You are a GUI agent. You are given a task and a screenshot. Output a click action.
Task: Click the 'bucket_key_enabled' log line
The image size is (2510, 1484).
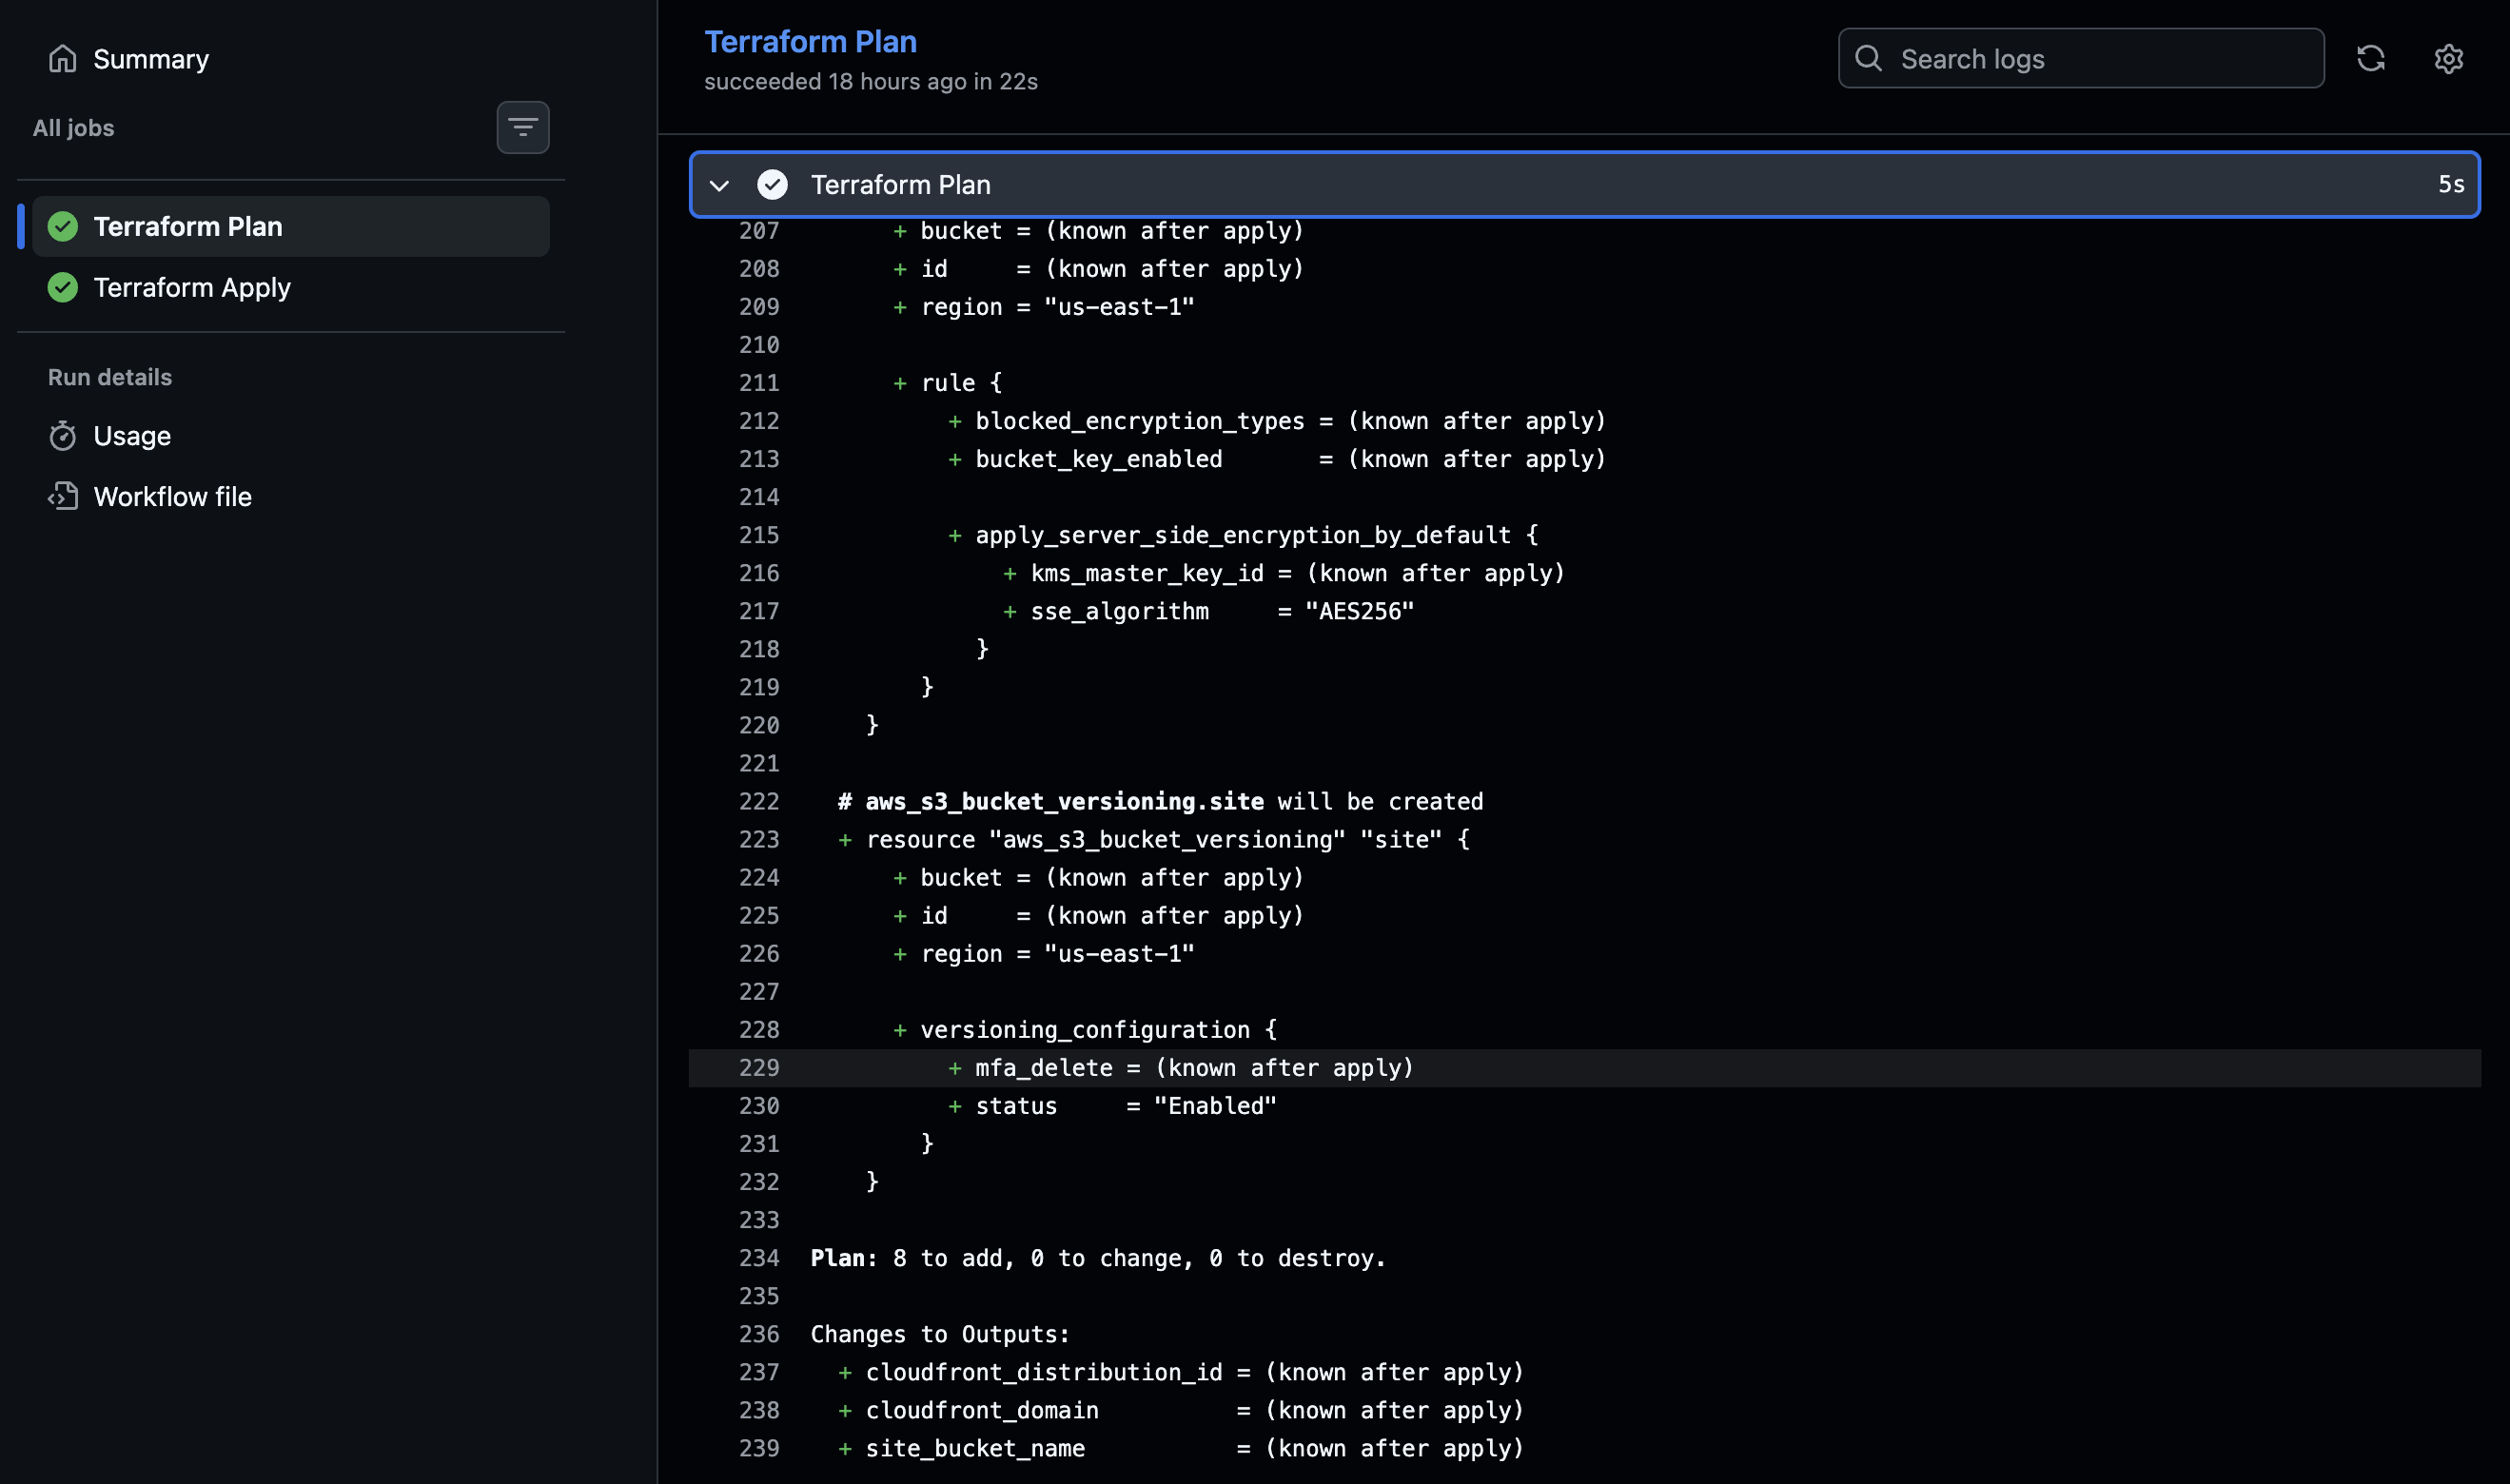1277,459
